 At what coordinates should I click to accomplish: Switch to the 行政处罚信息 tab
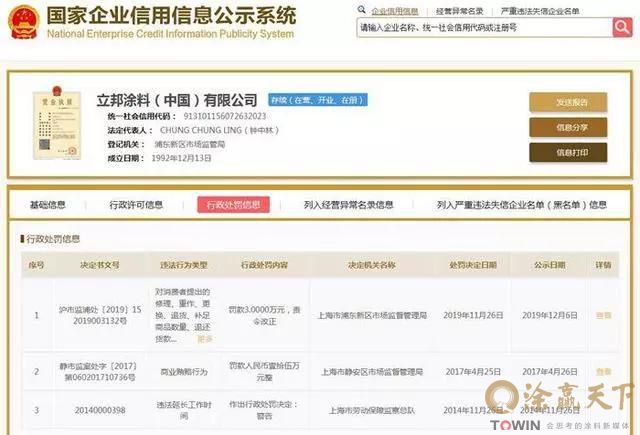233,205
